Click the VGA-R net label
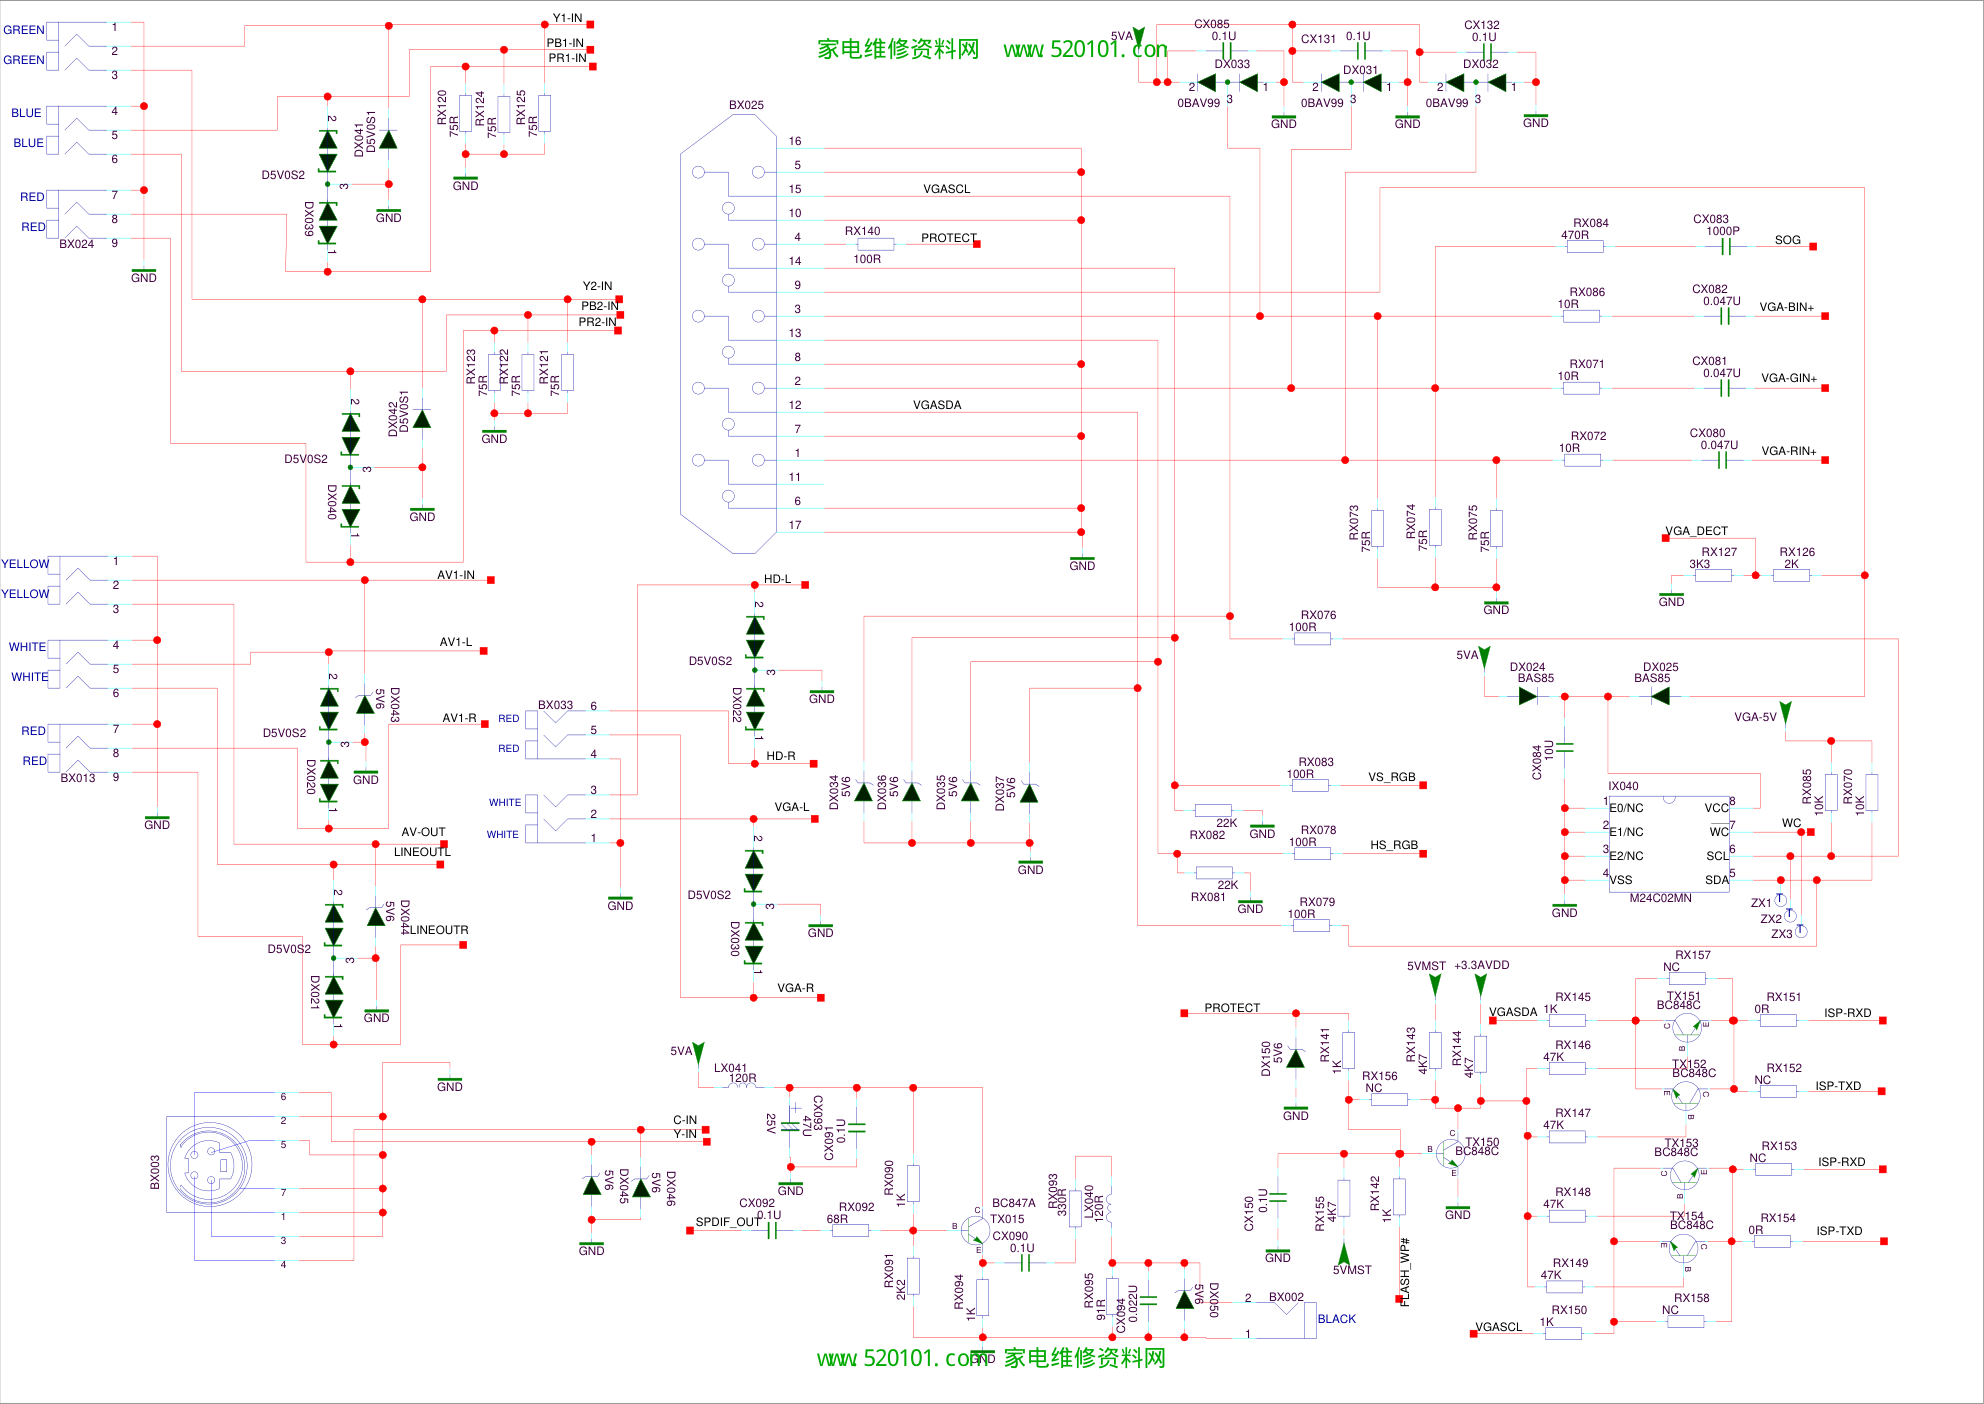The image size is (1984, 1404). [x=795, y=988]
